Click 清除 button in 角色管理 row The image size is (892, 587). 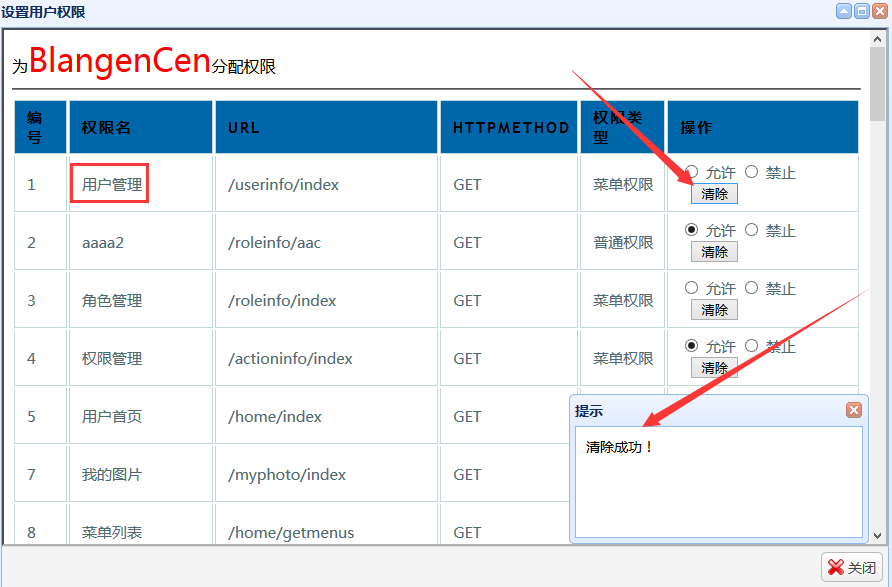pyautogui.click(x=714, y=310)
